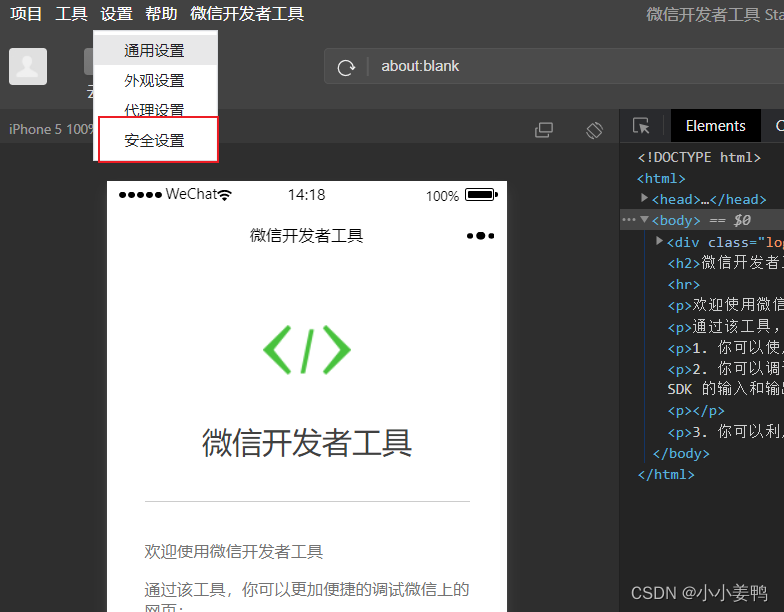Click the WeChat WiFi signal icon

225,195
